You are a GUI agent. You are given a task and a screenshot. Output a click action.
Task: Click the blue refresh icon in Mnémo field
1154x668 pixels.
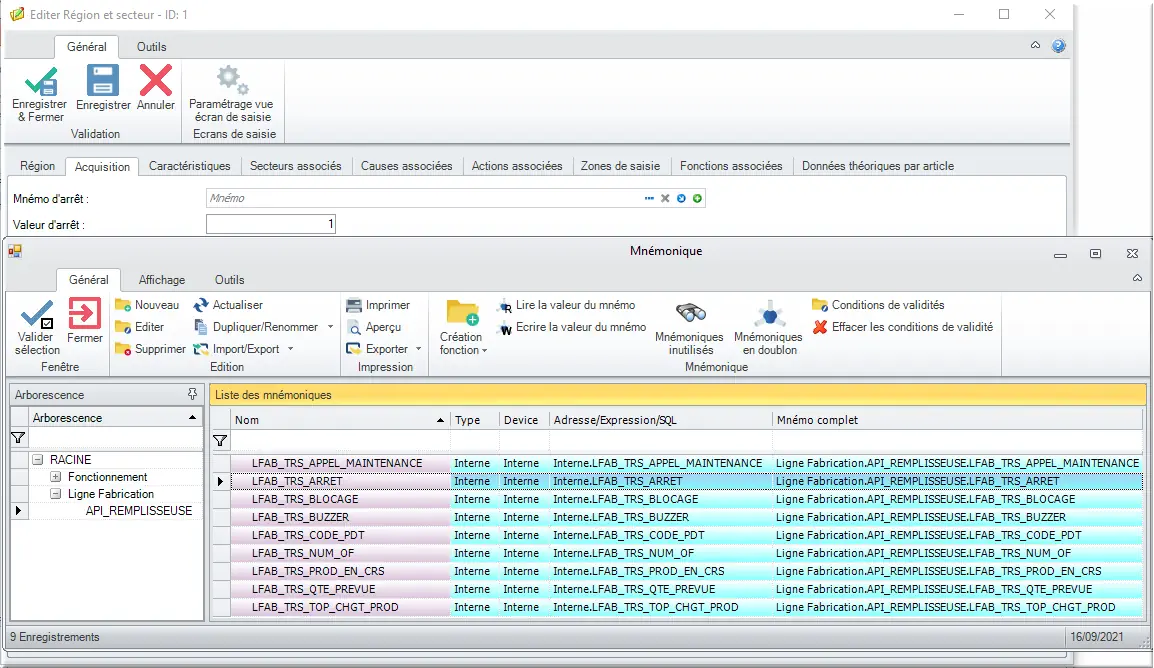coord(682,198)
